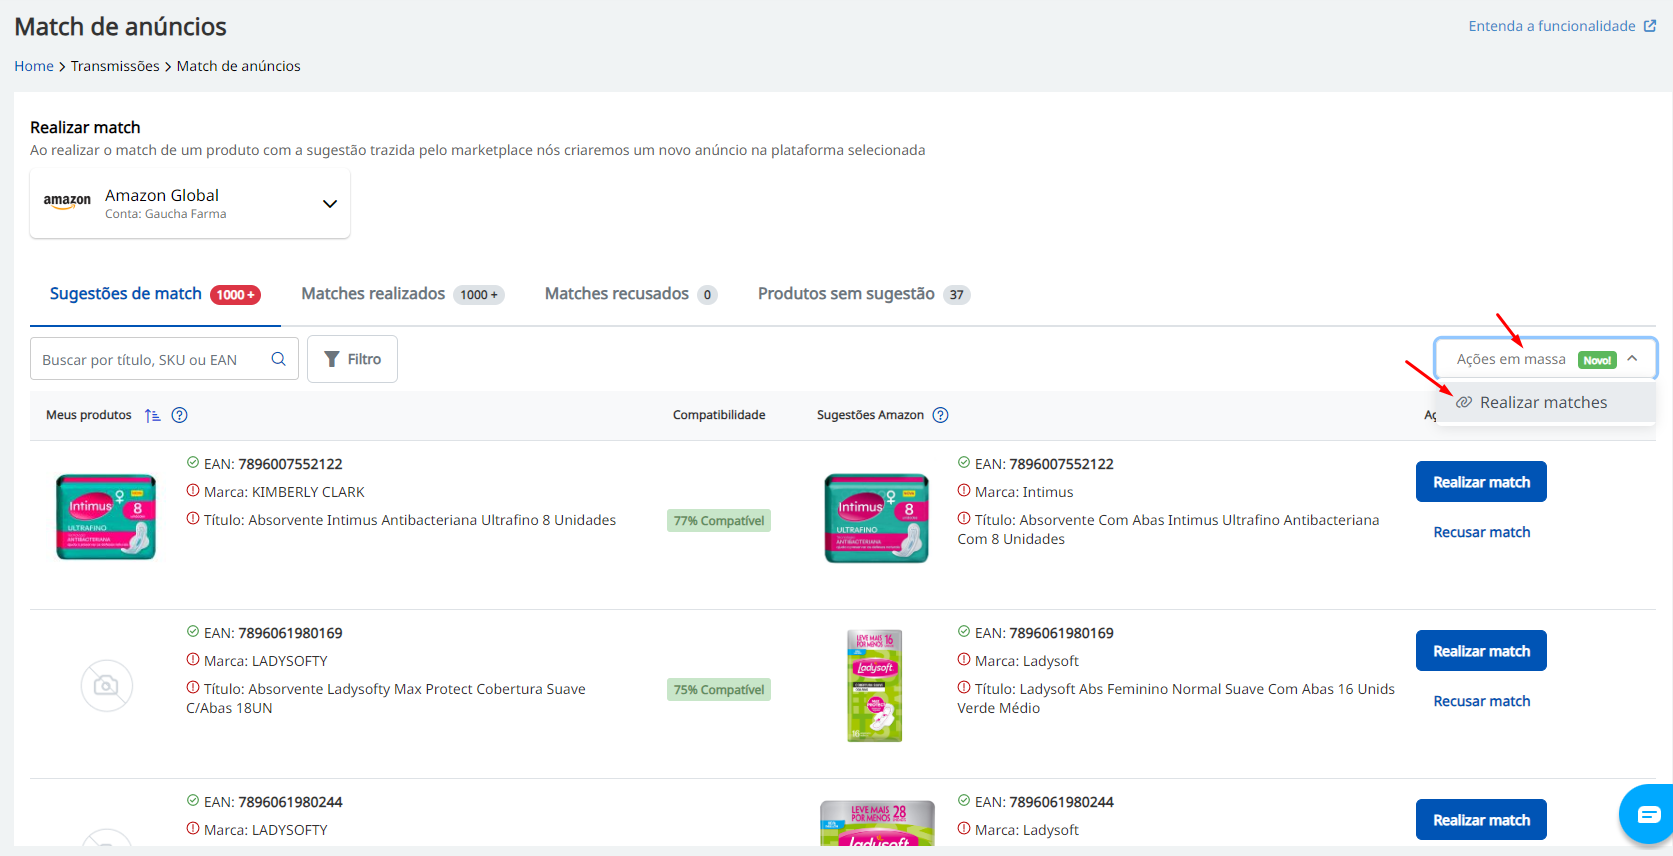Click my Intimus product thumbnail
Screen dimensions: 1673x856
pos(106,517)
